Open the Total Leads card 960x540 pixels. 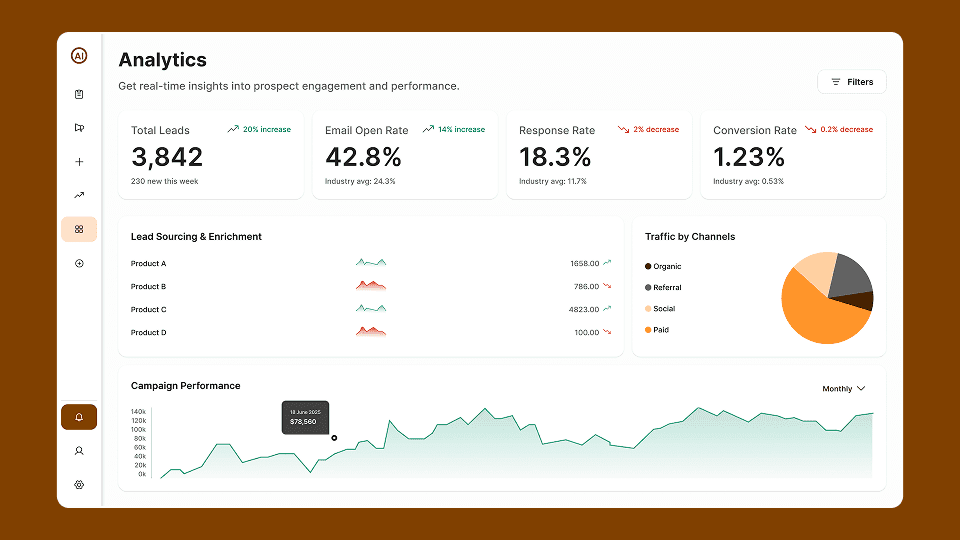tap(211, 155)
